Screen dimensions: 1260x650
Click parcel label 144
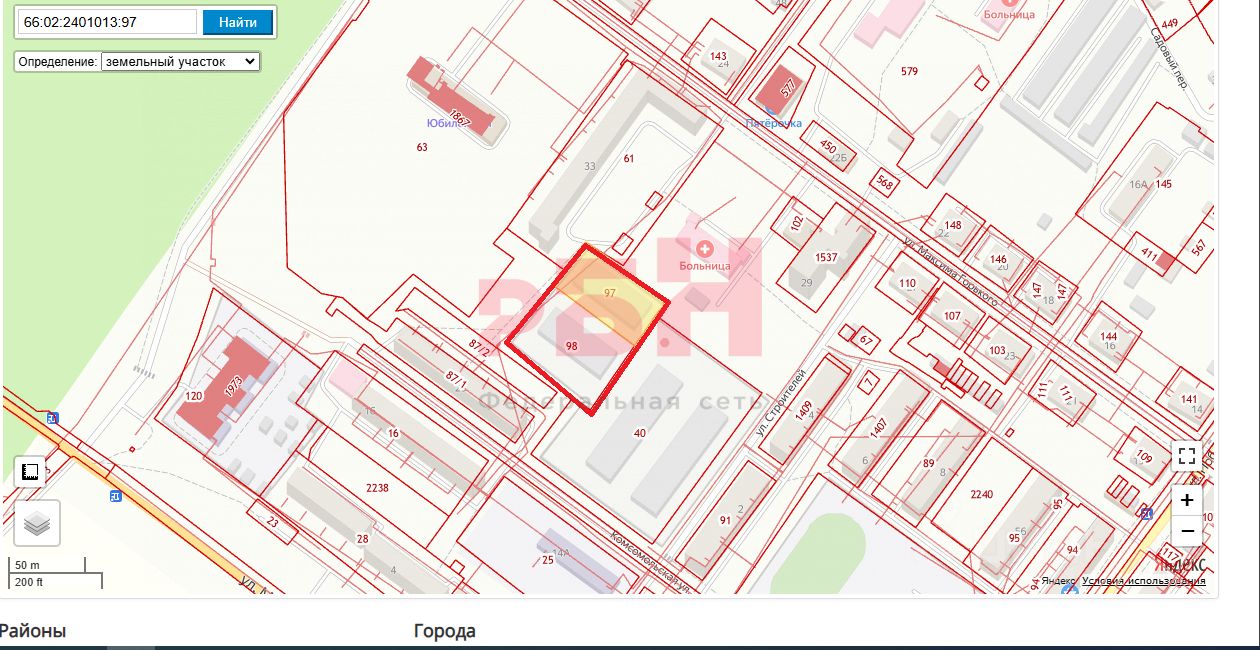tap(1108, 336)
